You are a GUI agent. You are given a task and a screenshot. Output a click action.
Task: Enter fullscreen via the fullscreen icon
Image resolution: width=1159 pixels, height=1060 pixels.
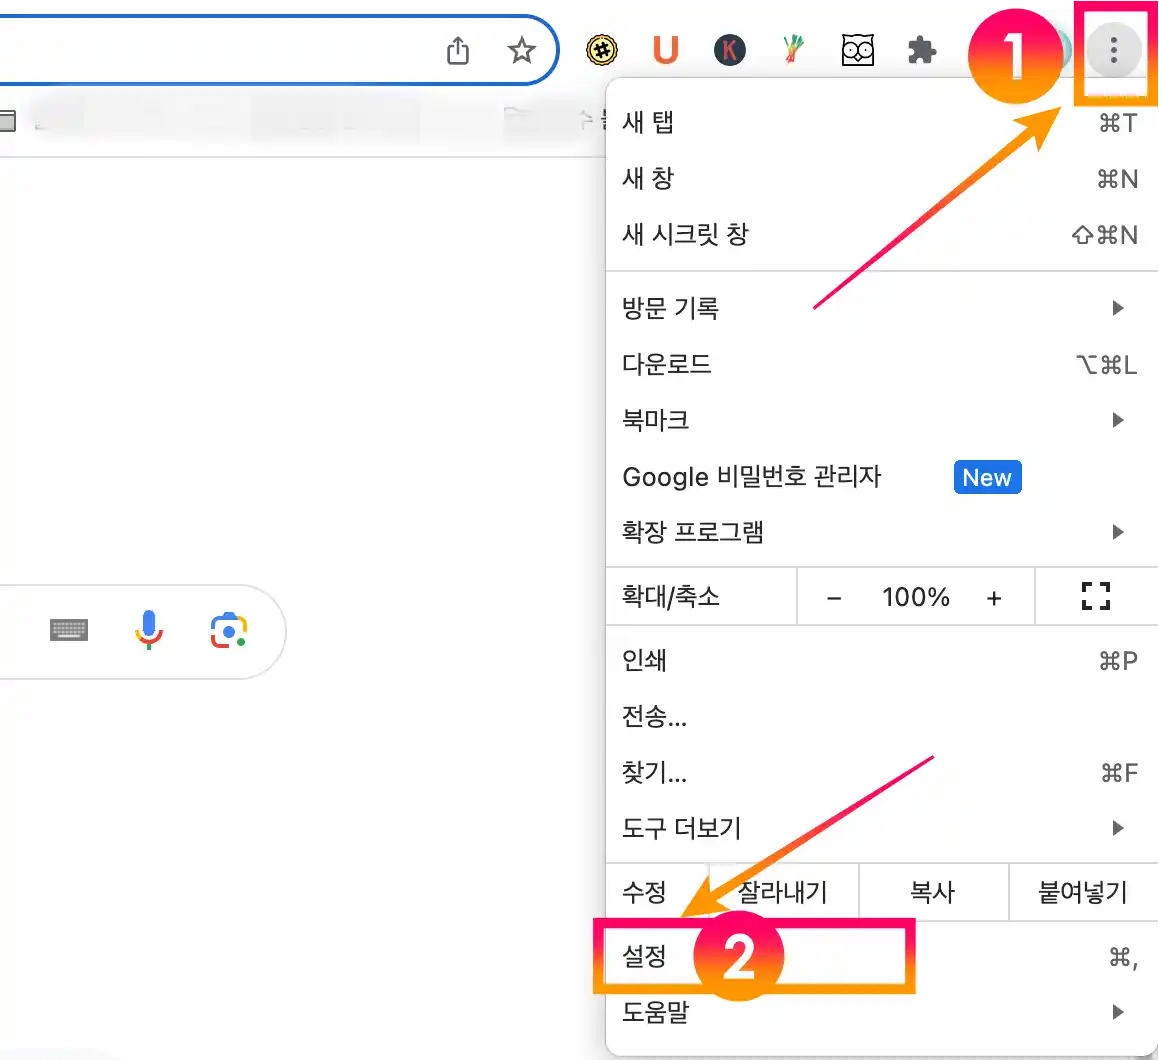click(1096, 596)
